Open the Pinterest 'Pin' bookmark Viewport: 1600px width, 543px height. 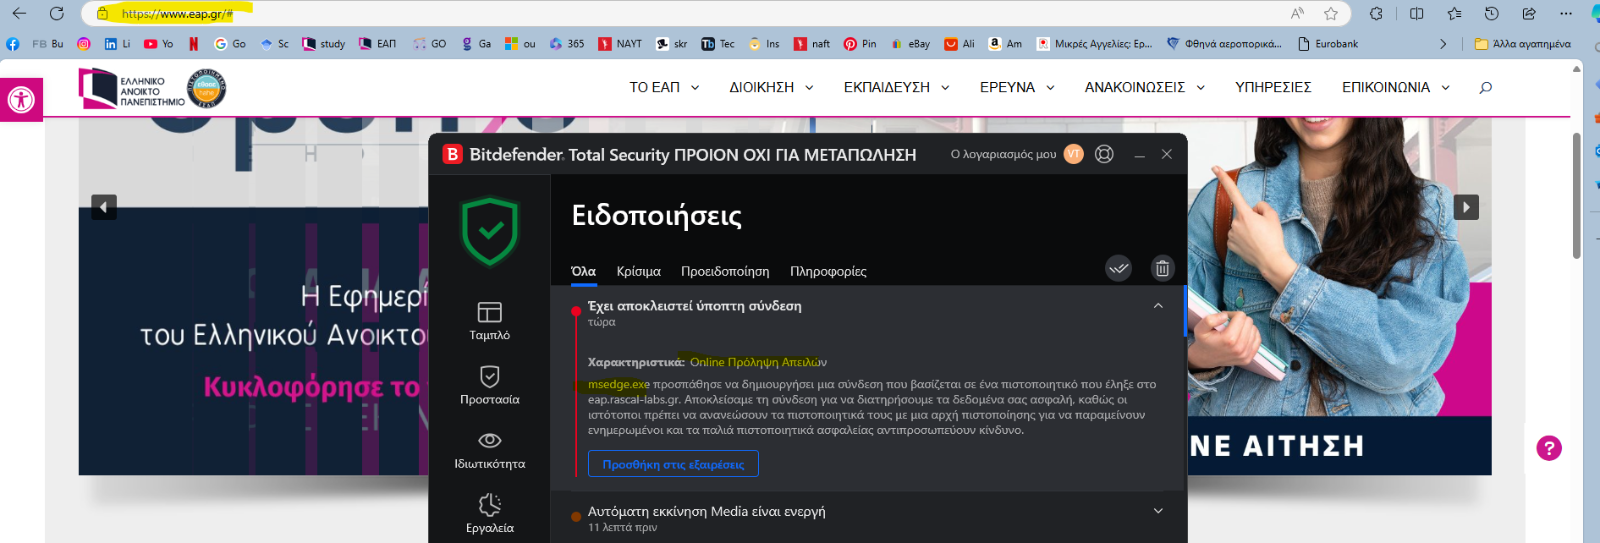[860, 44]
